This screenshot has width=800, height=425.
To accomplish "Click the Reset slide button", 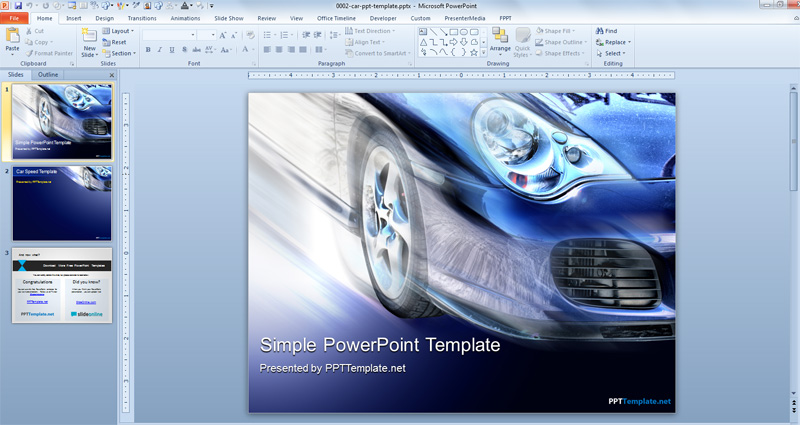I will (114, 42).
